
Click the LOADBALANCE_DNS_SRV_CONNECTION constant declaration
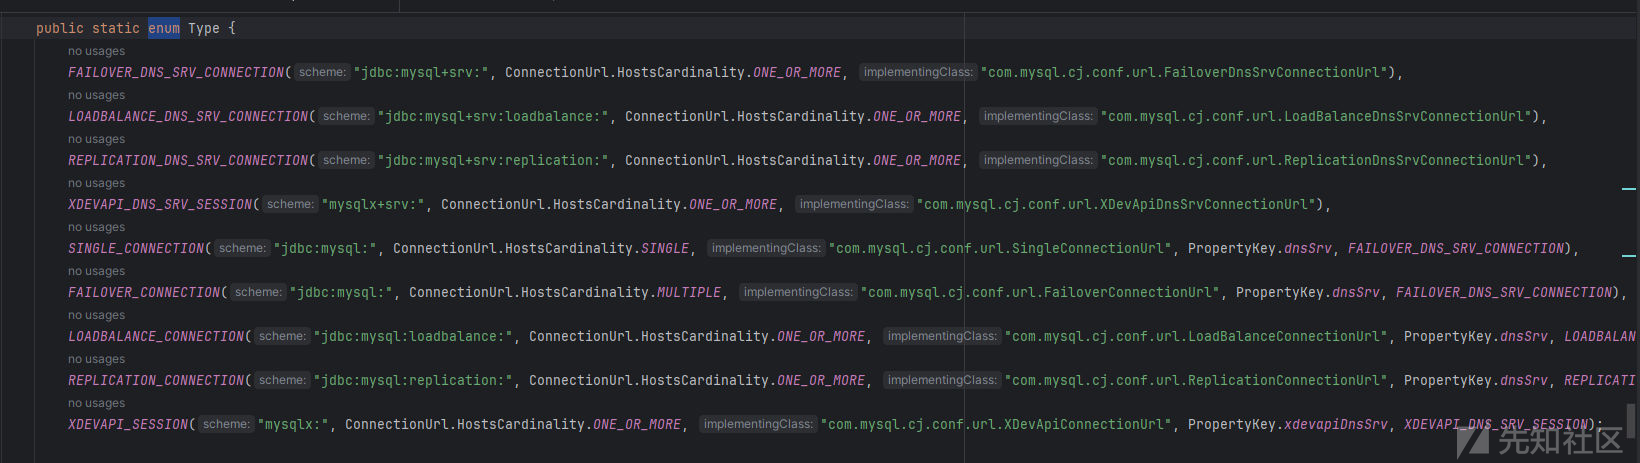(x=188, y=116)
